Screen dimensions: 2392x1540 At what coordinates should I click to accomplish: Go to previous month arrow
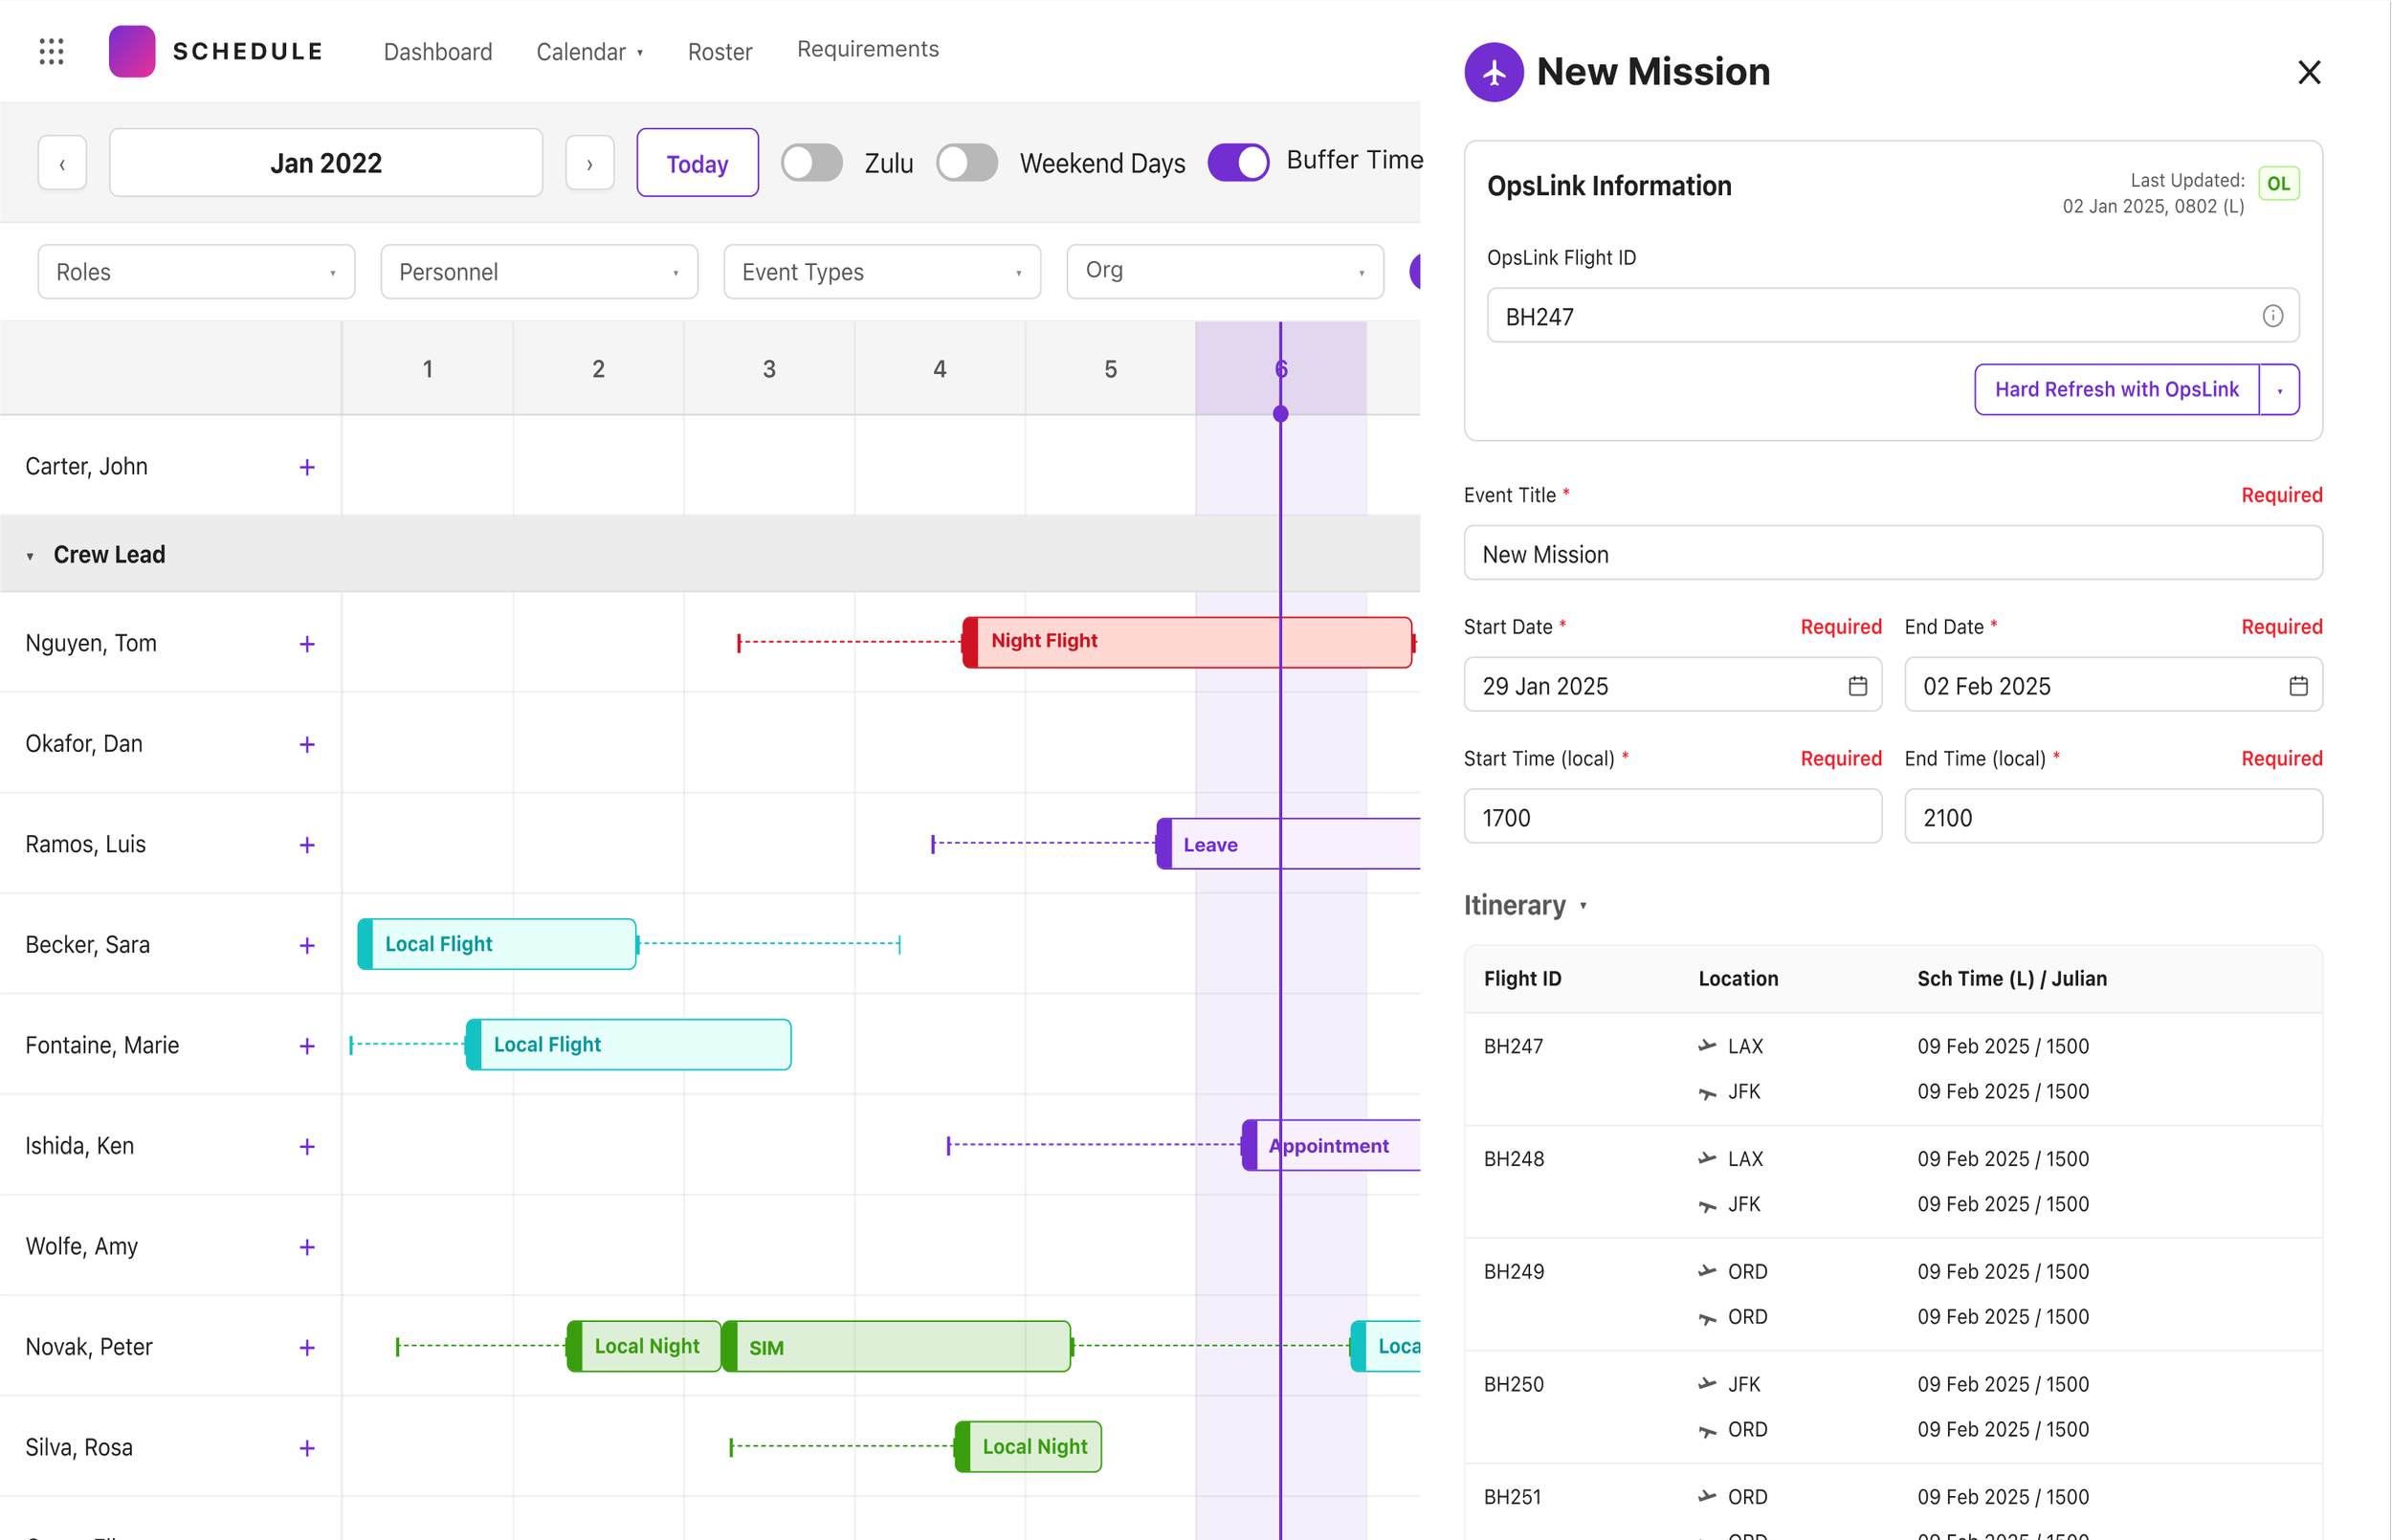[x=62, y=163]
